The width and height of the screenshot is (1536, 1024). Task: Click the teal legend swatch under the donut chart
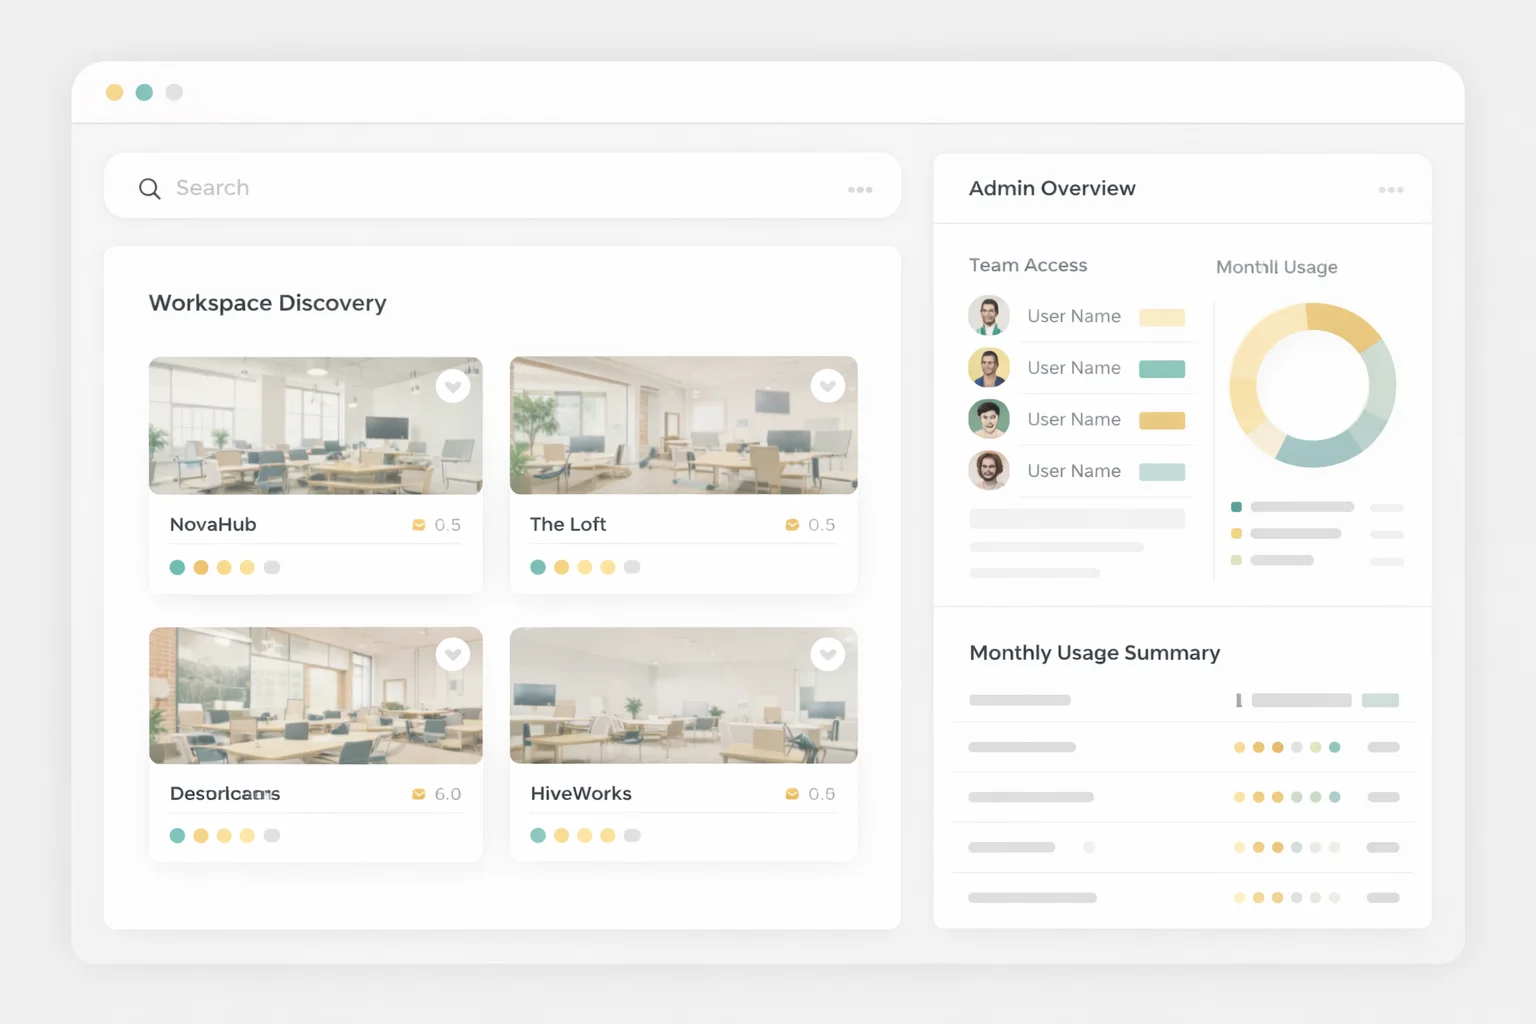pyautogui.click(x=1236, y=507)
